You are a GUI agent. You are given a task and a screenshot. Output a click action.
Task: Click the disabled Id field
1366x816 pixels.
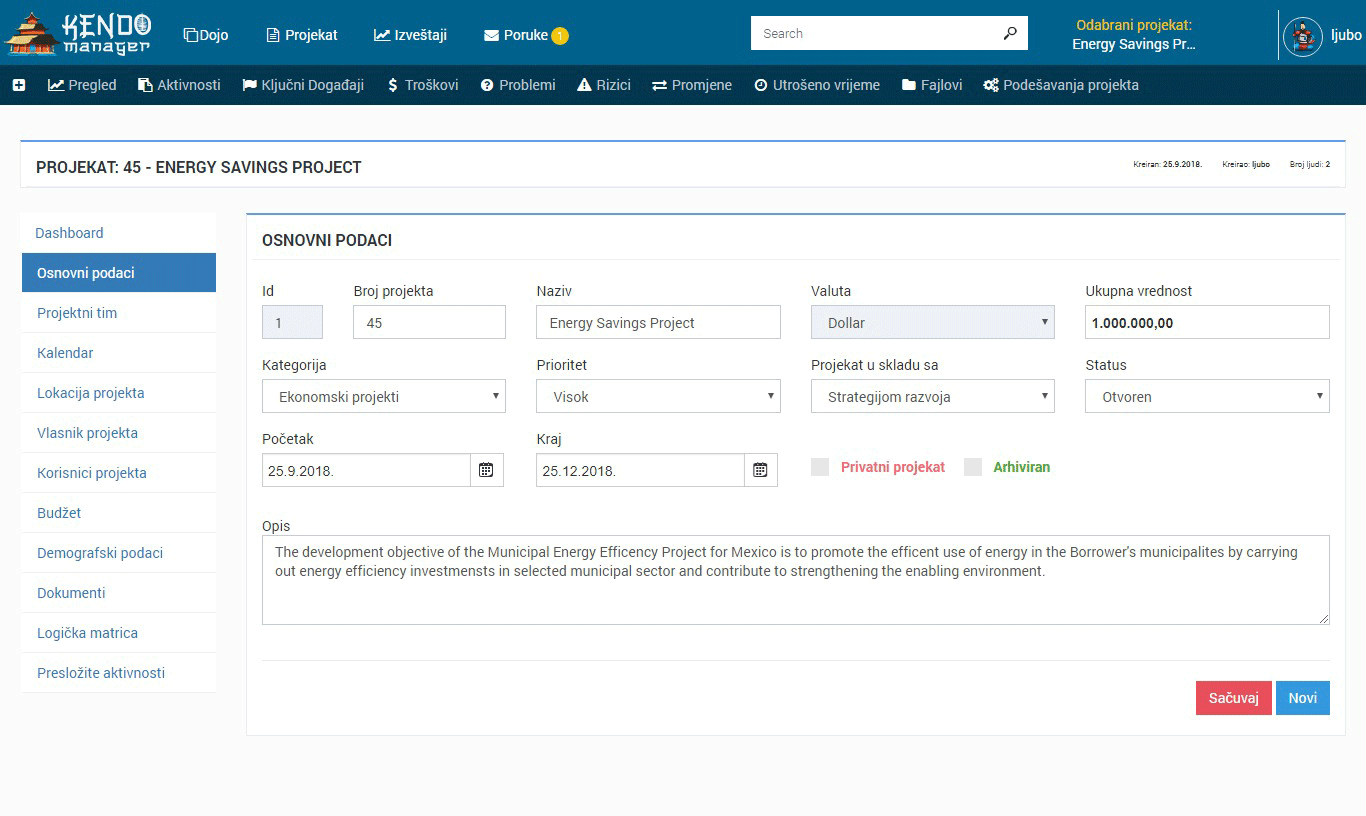point(292,322)
